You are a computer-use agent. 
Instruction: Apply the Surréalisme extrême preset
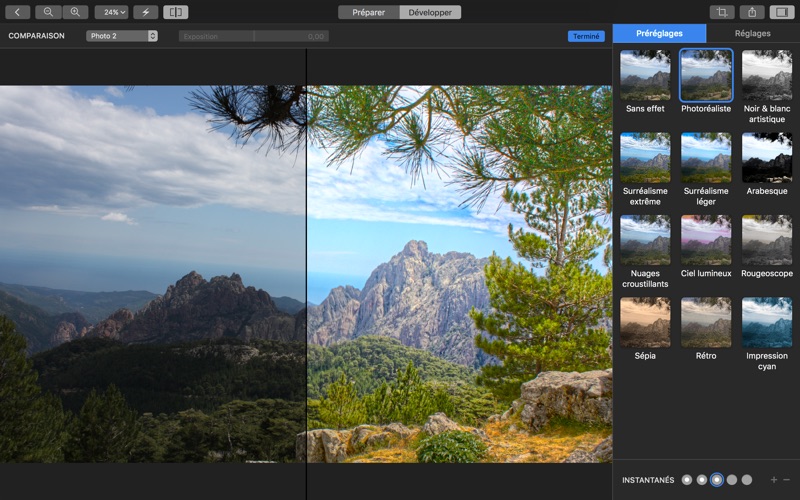pos(645,169)
